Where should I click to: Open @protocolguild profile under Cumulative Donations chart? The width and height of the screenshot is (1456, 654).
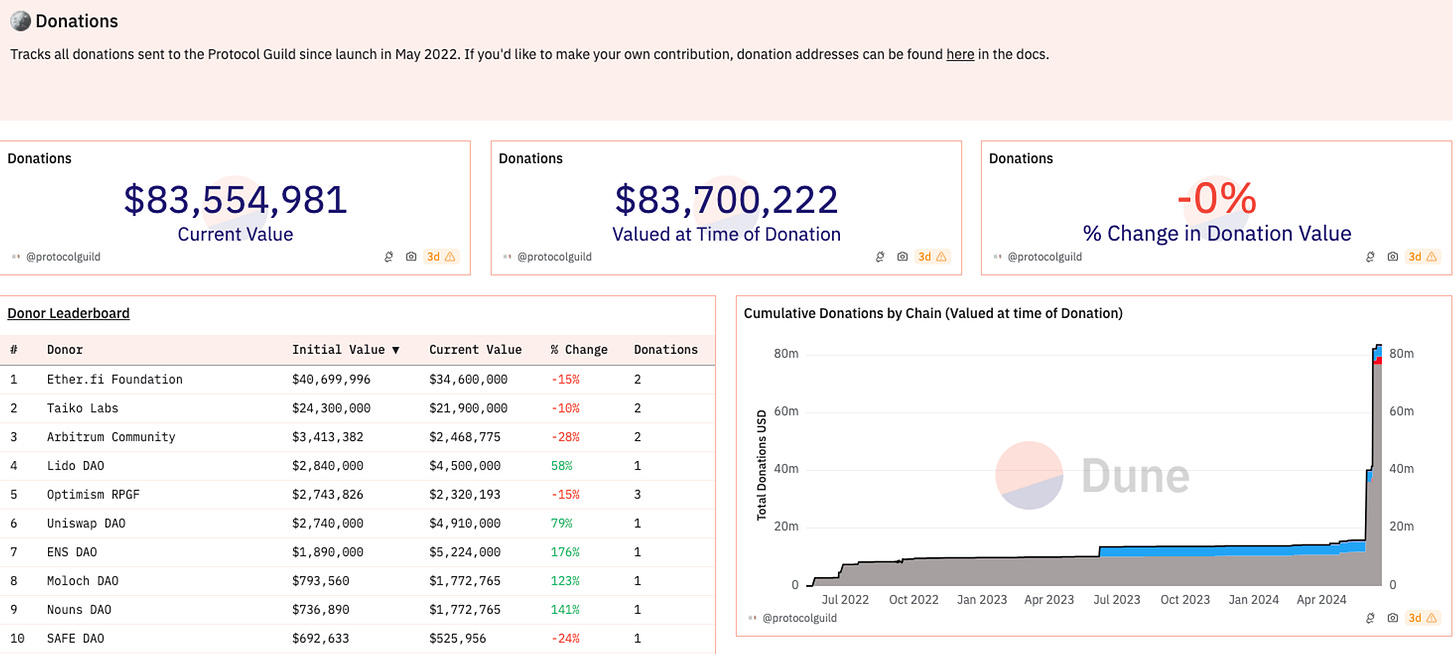pyautogui.click(x=799, y=618)
